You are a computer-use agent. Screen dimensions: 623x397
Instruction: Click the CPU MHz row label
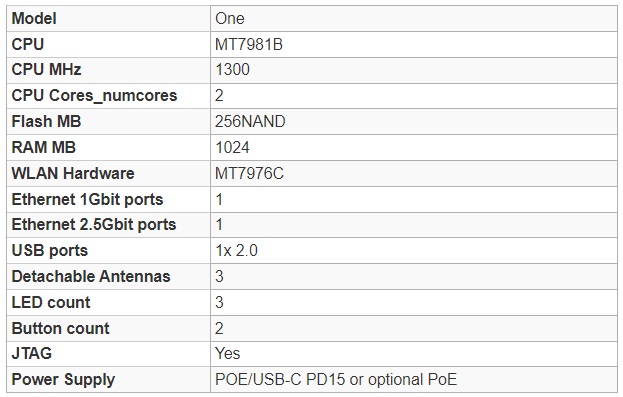pyautogui.click(x=46, y=70)
